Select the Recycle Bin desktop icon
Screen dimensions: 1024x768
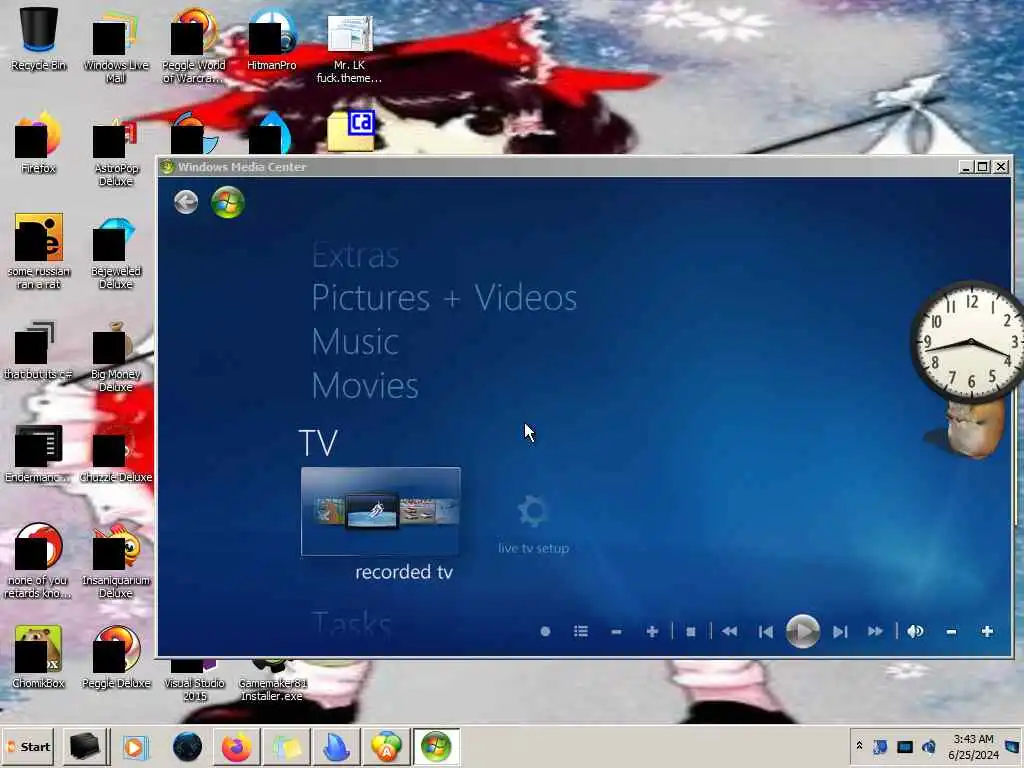[39, 39]
